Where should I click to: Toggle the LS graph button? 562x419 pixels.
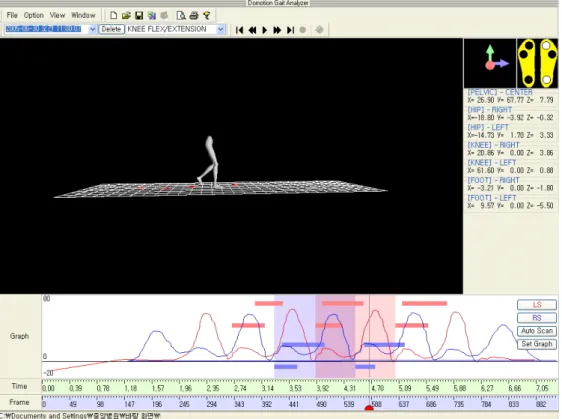tap(537, 305)
